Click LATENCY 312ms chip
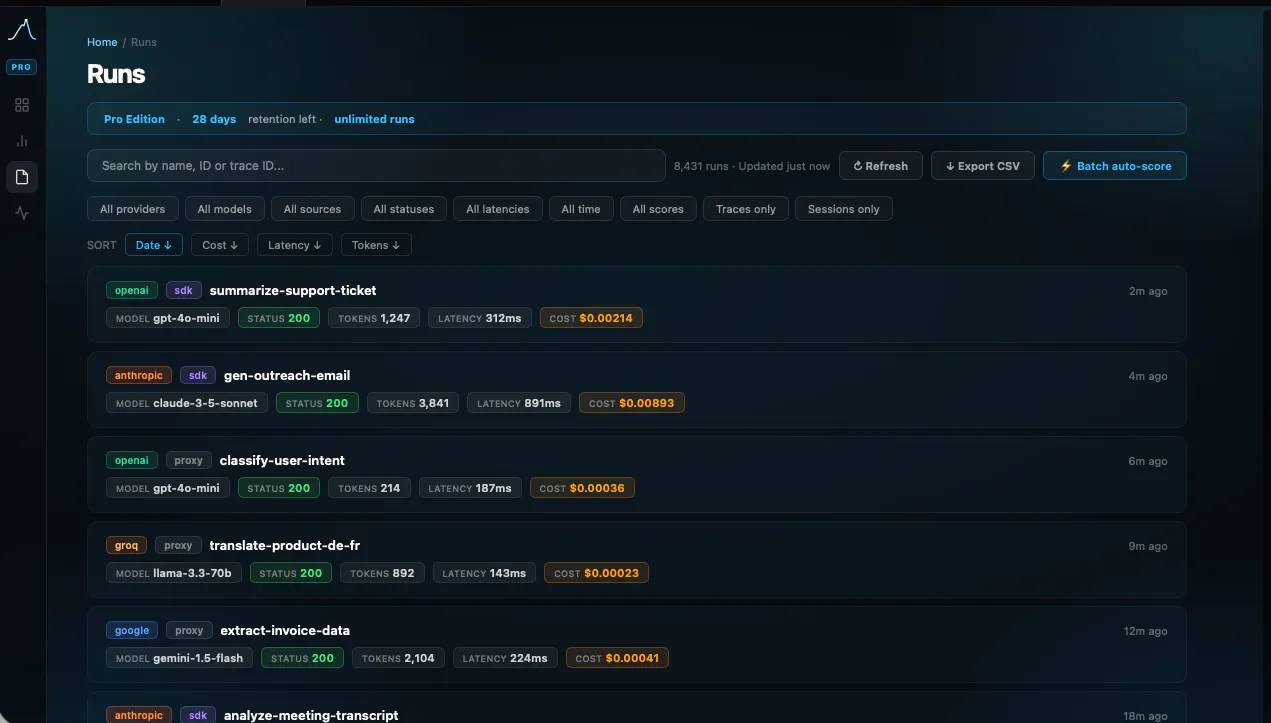 480,318
